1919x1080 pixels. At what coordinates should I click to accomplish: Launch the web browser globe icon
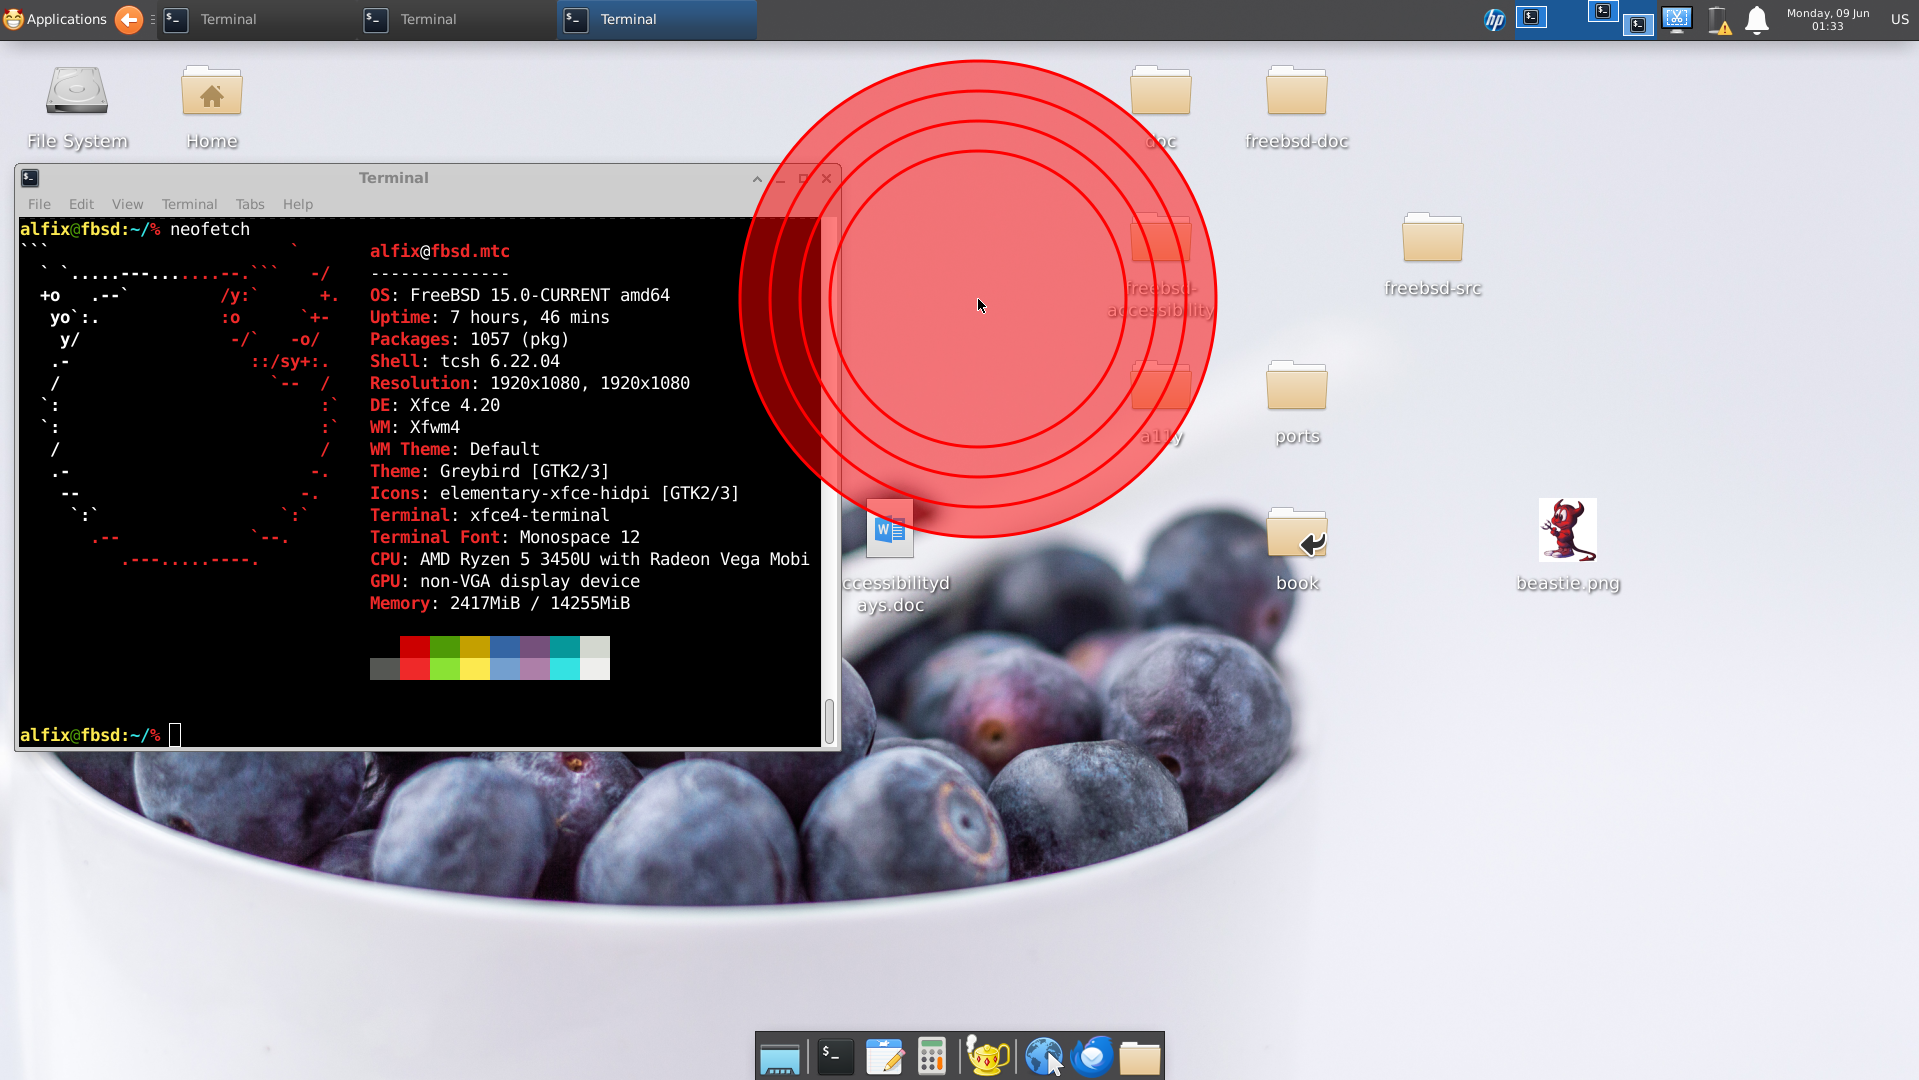[1043, 1057]
